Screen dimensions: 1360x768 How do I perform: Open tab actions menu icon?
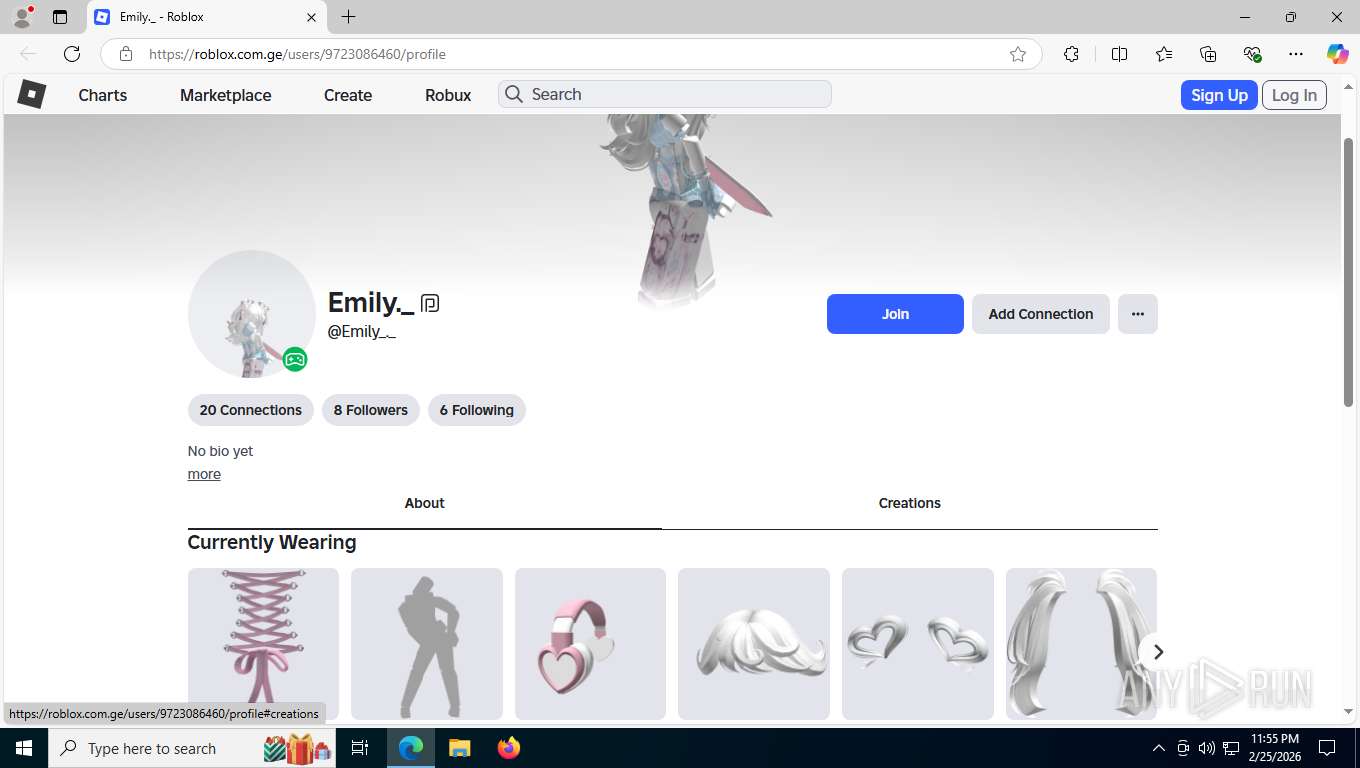pos(60,17)
